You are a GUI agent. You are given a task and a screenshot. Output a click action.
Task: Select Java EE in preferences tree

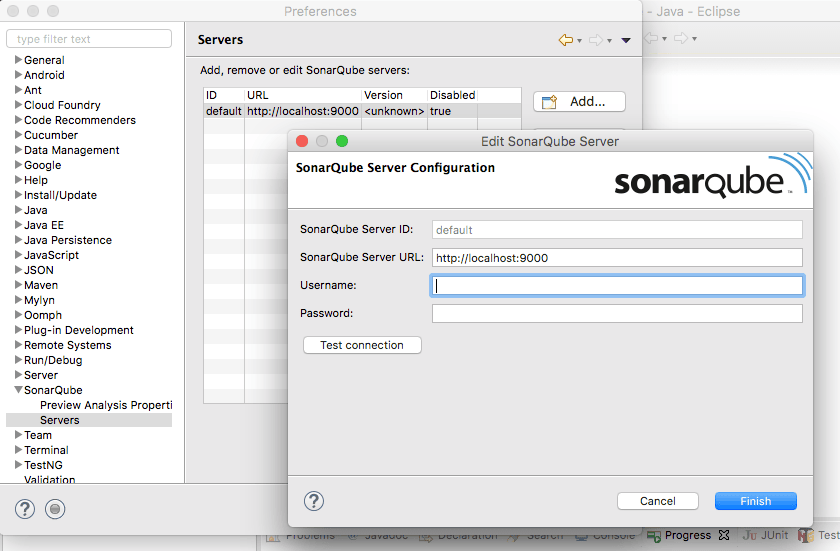click(x=44, y=225)
